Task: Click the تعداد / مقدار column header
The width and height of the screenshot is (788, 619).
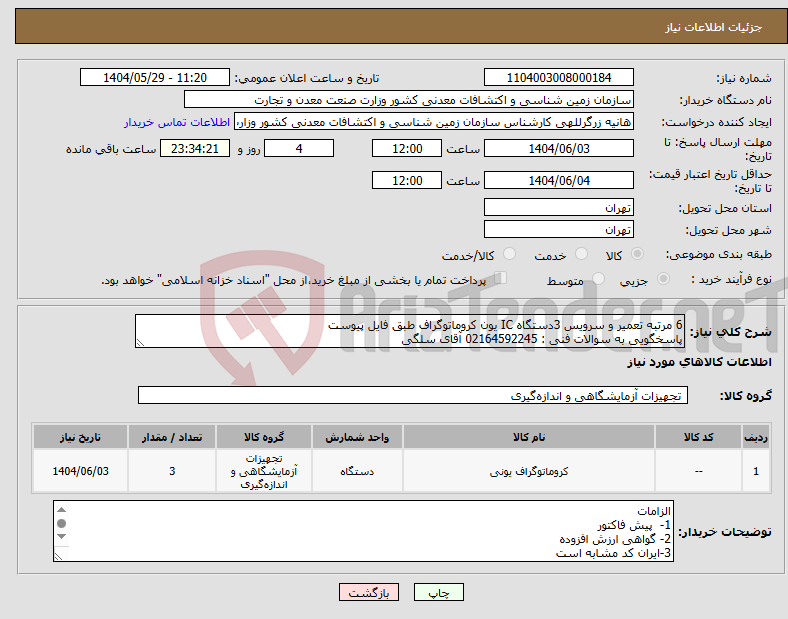Action: point(172,437)
